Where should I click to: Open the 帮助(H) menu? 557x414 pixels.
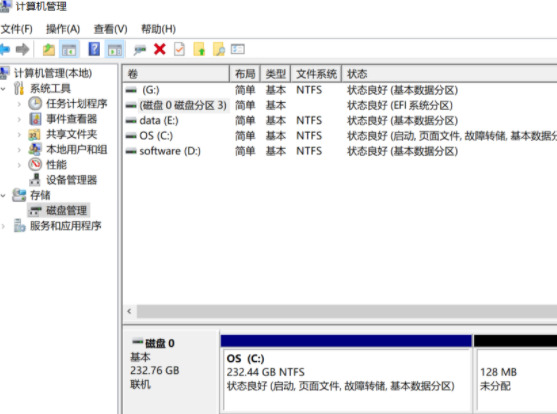click(x=158, y=29)
